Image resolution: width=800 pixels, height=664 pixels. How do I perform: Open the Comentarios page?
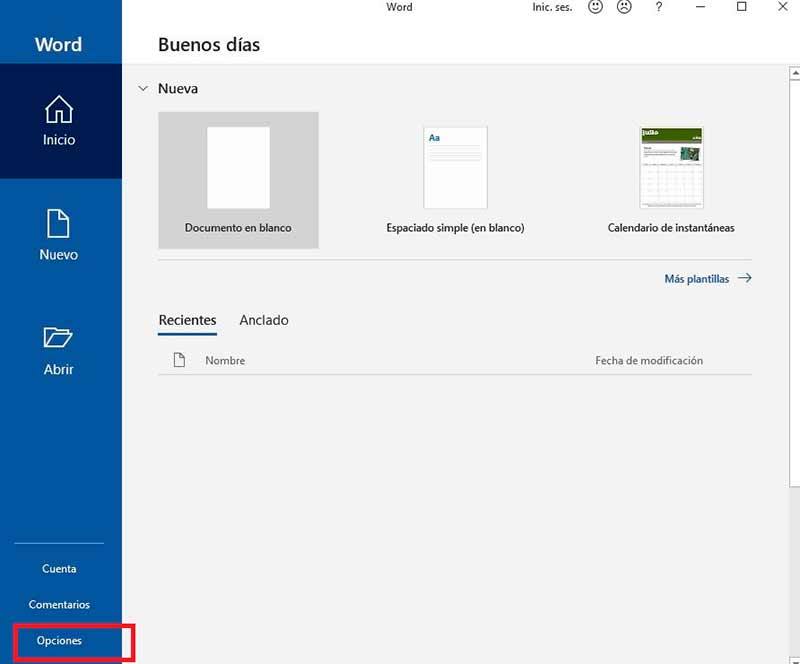59,604
